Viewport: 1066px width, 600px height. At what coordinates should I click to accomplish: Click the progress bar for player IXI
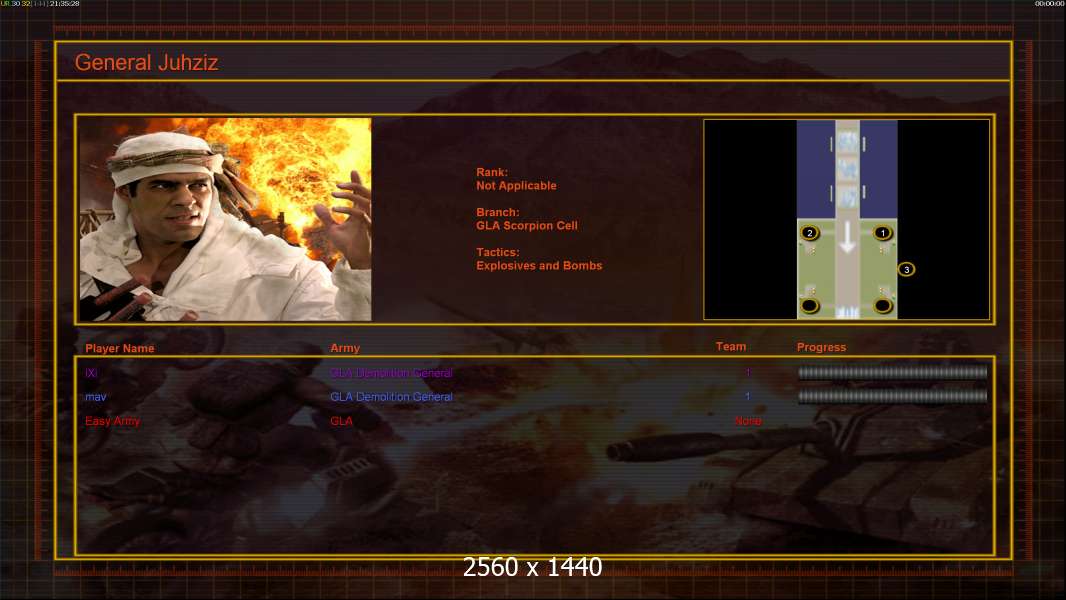(892, 372)
